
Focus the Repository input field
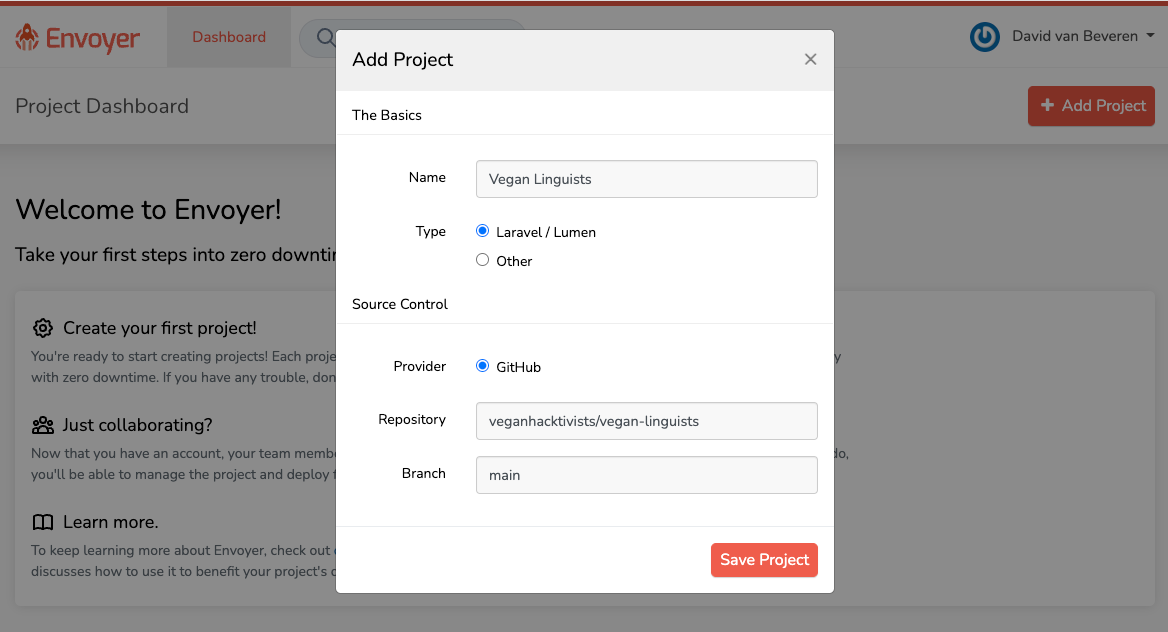click(x=646, y=421)
